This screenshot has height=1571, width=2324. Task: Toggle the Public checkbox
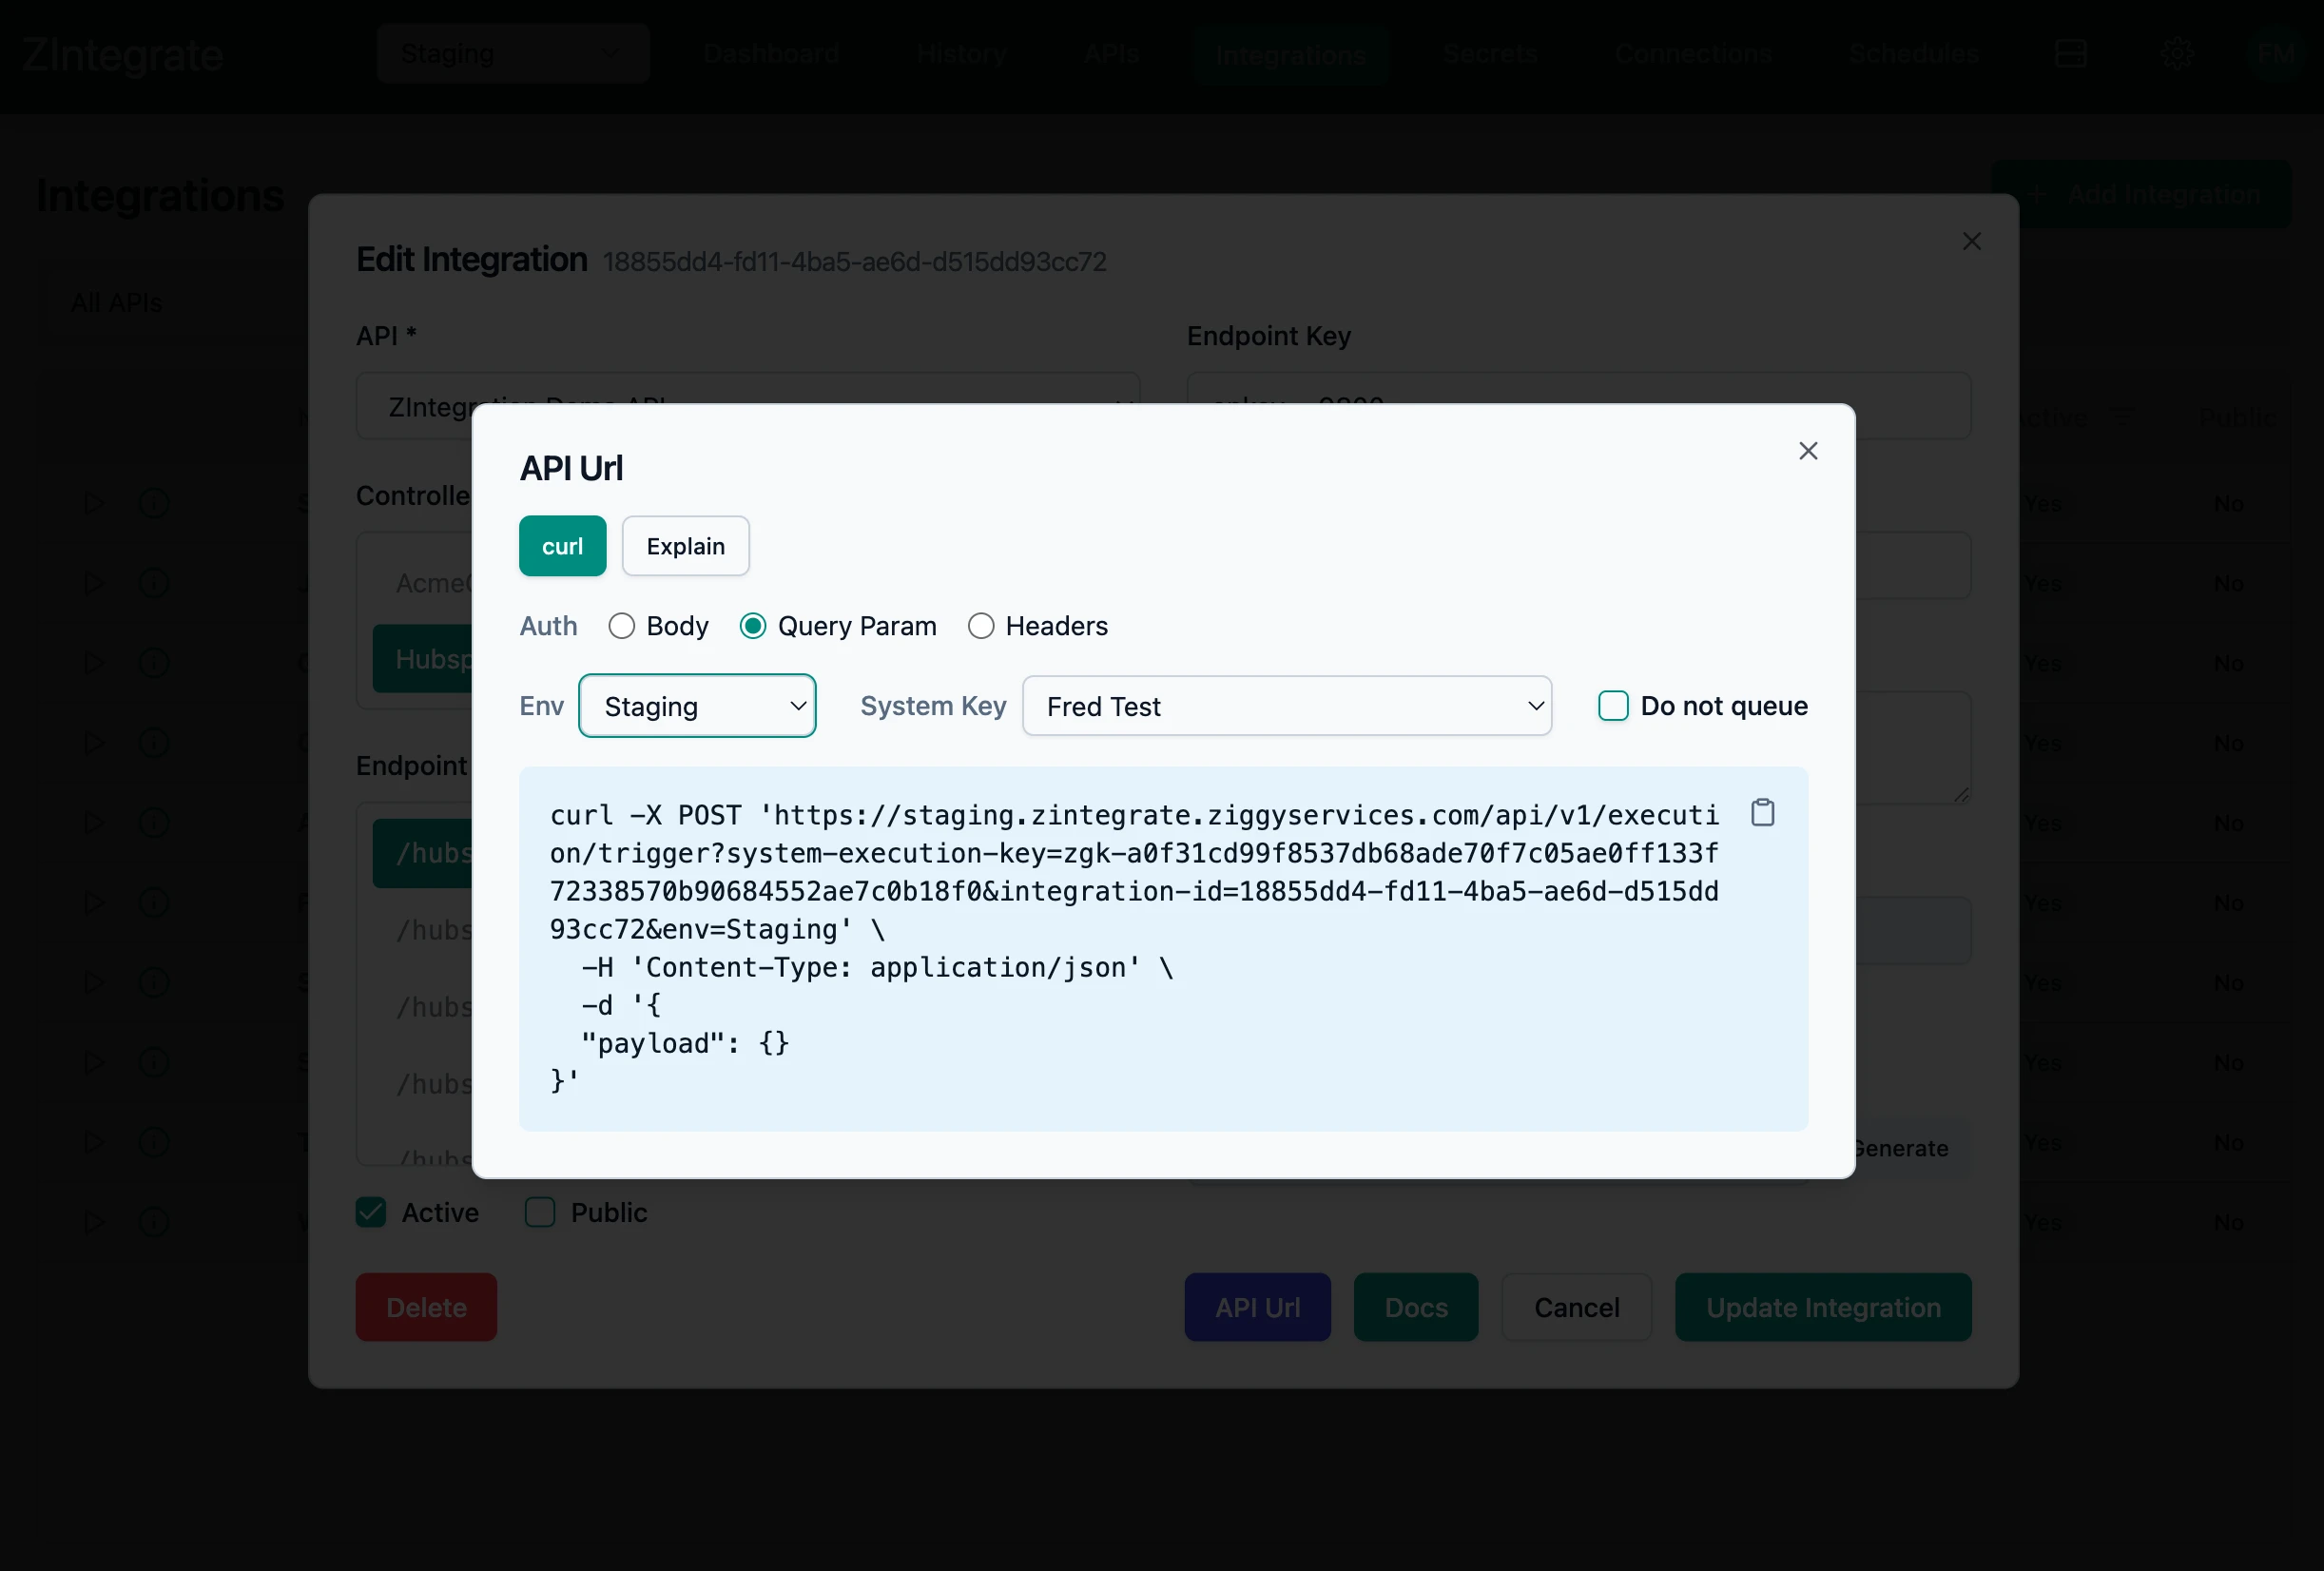coord(540,1212)
